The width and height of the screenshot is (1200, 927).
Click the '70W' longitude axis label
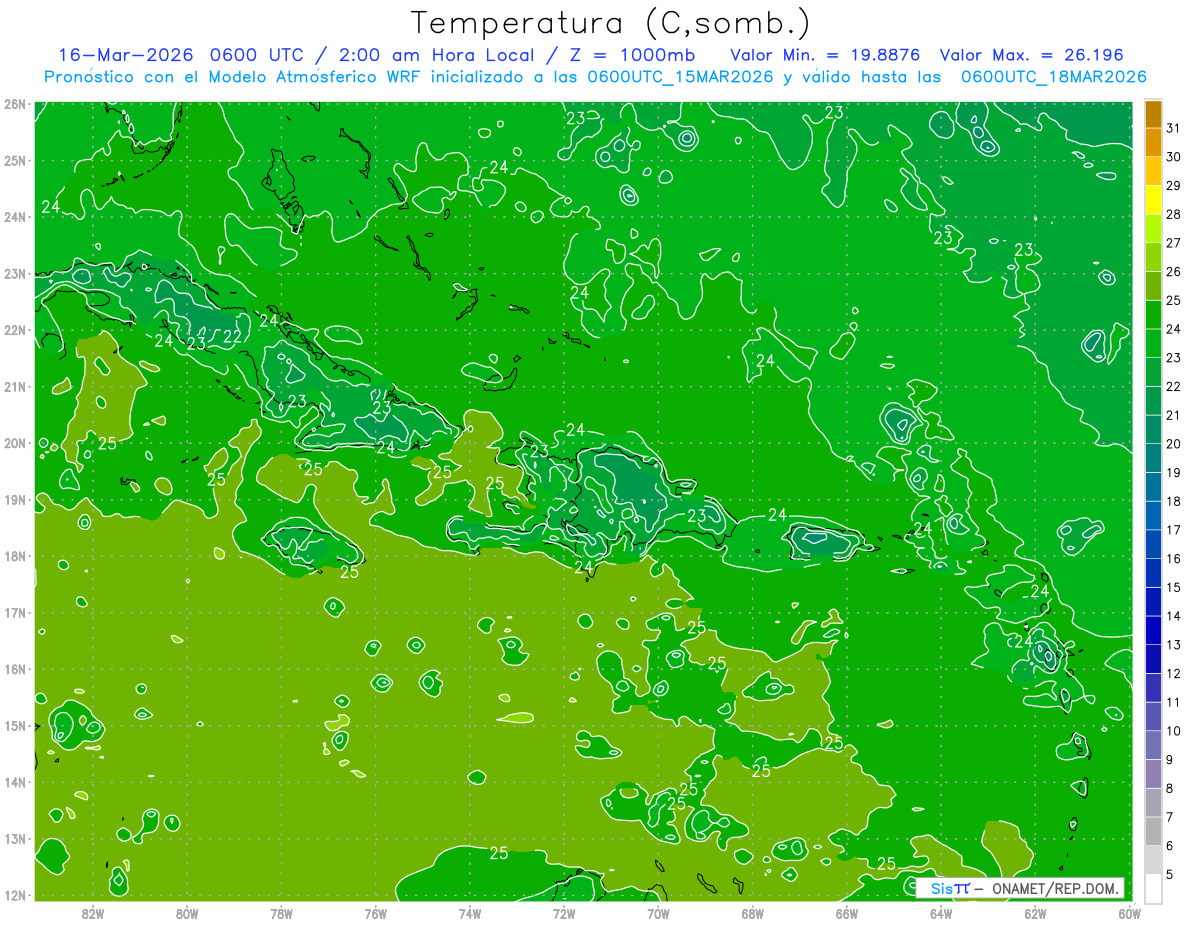point(658,913)
